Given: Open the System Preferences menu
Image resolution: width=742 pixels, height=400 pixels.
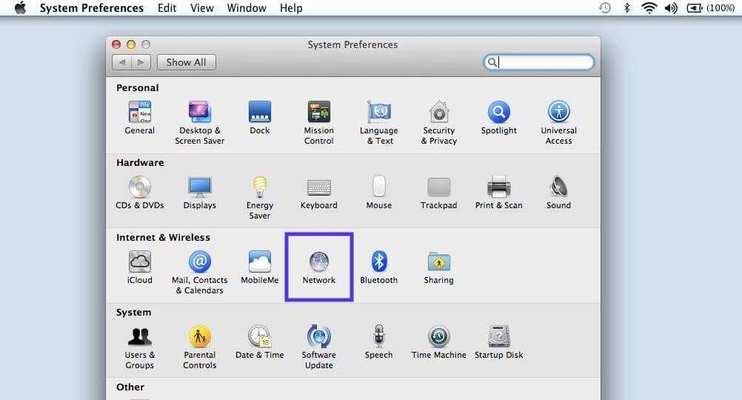Looking at the screenshot, I should tap(91, 8).
